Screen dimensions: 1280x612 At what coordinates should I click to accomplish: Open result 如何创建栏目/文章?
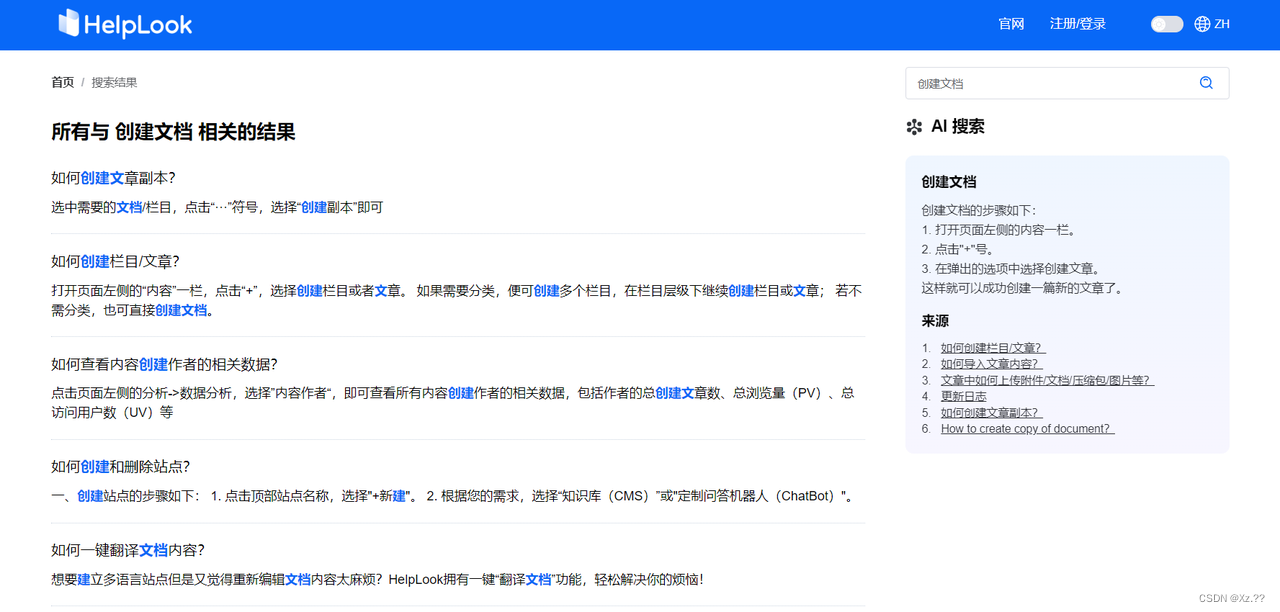[x=115, y=261]
